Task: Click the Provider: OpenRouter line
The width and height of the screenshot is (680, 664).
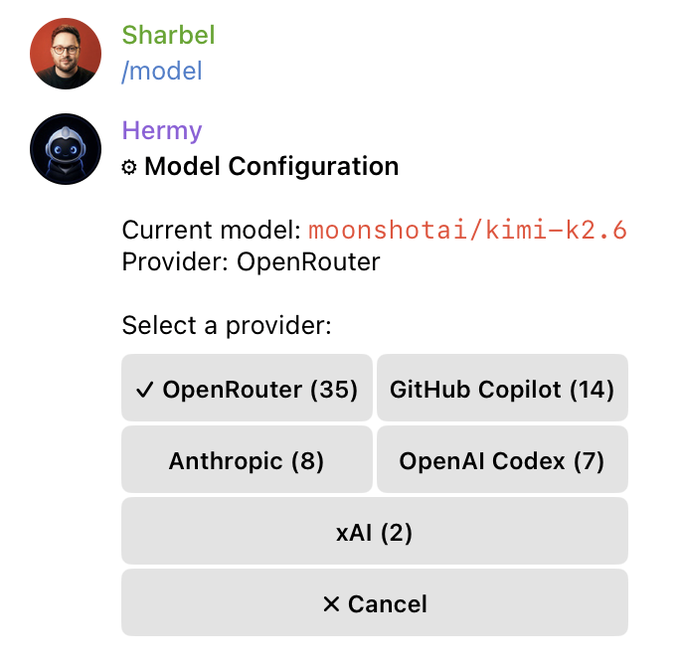Action: [x=251, y=262]
